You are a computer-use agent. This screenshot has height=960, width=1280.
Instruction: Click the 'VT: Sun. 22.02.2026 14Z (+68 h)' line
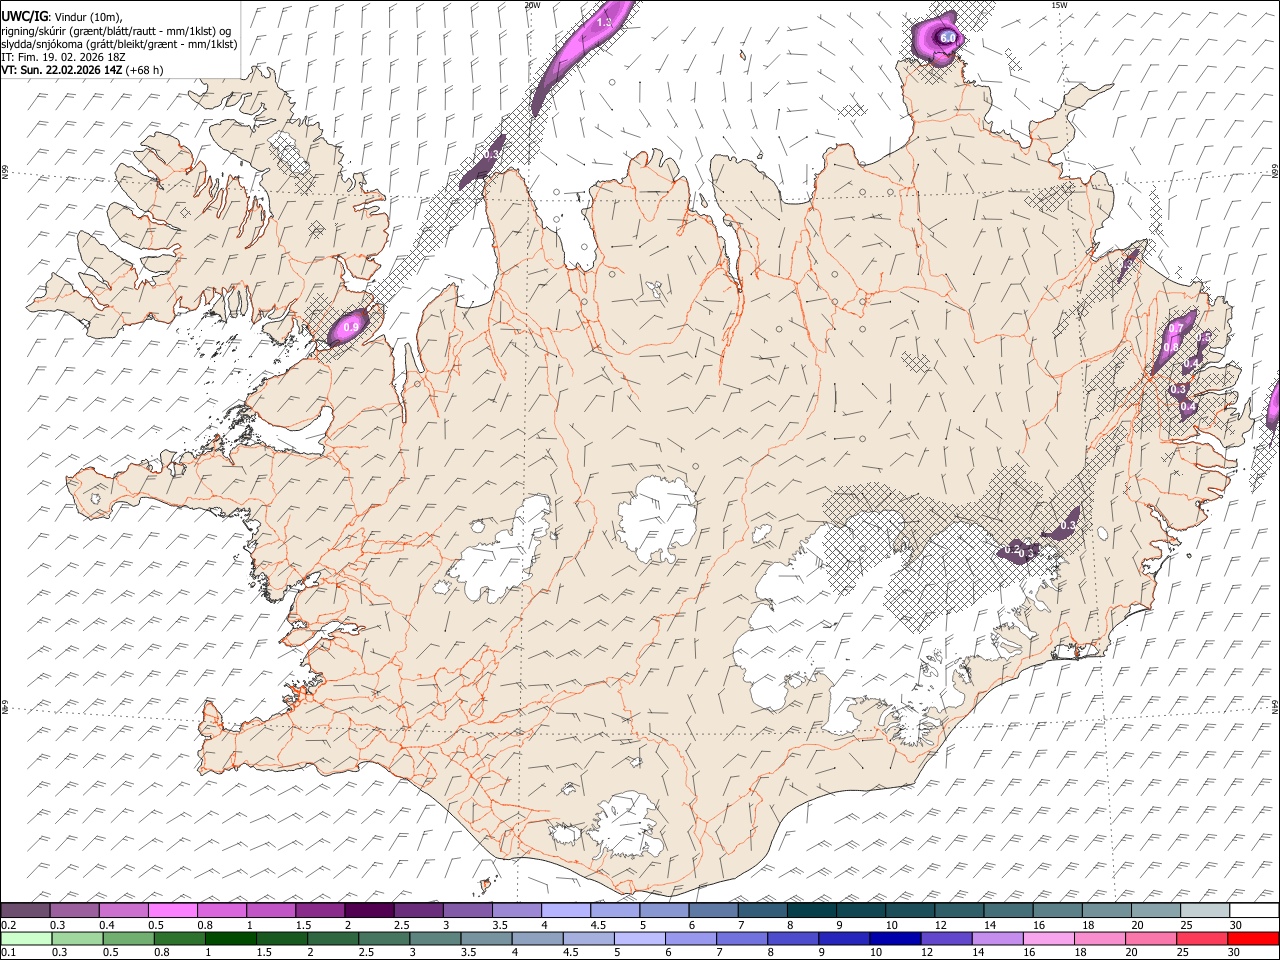82,70
